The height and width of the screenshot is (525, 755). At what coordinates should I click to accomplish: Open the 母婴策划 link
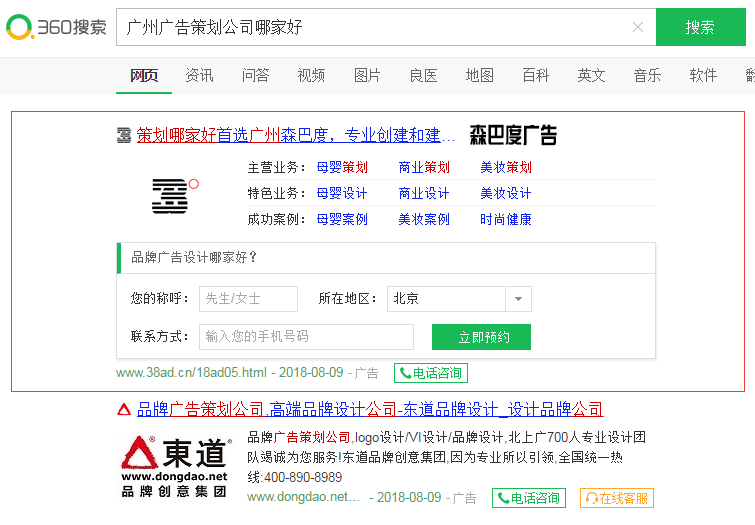coord(342,167)
